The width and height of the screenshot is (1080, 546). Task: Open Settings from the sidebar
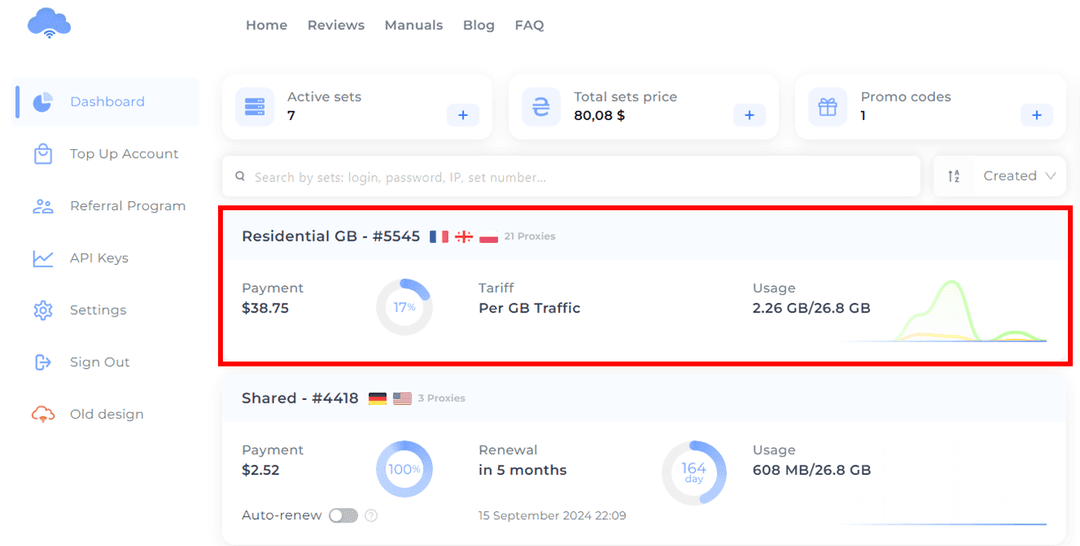98,310
